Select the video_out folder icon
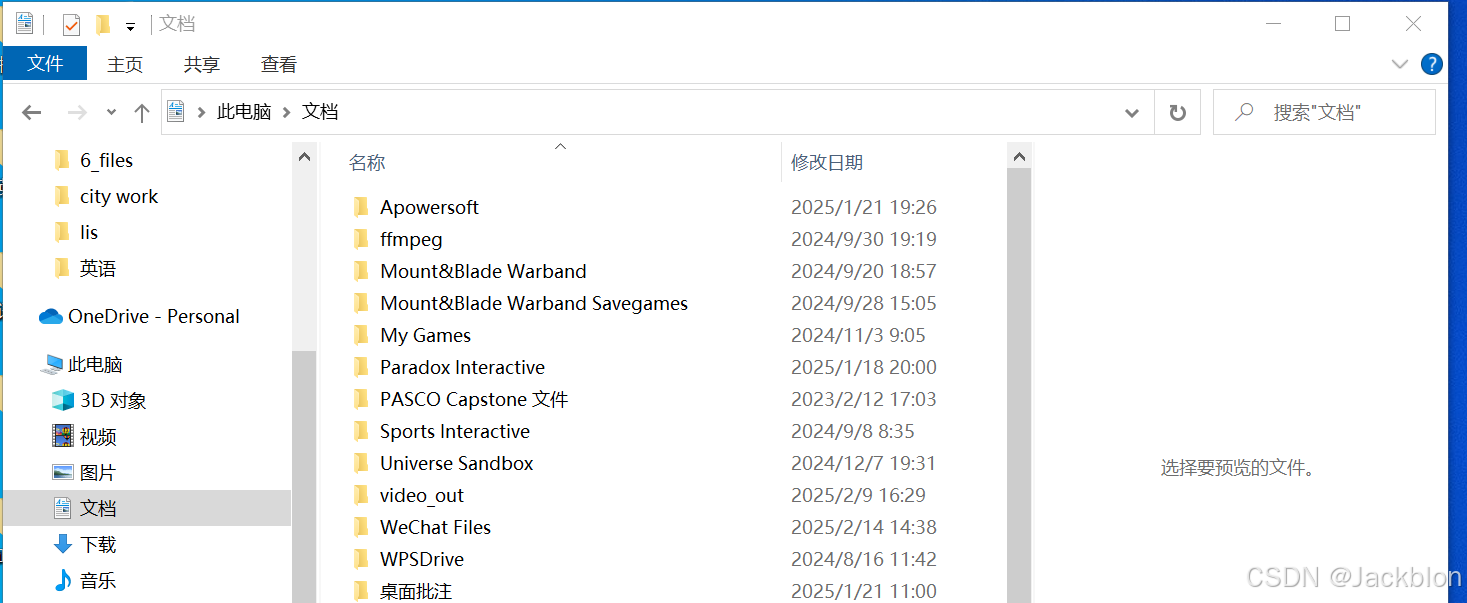The width and height of the screenshot is (1467, 603). coord(361,495)
